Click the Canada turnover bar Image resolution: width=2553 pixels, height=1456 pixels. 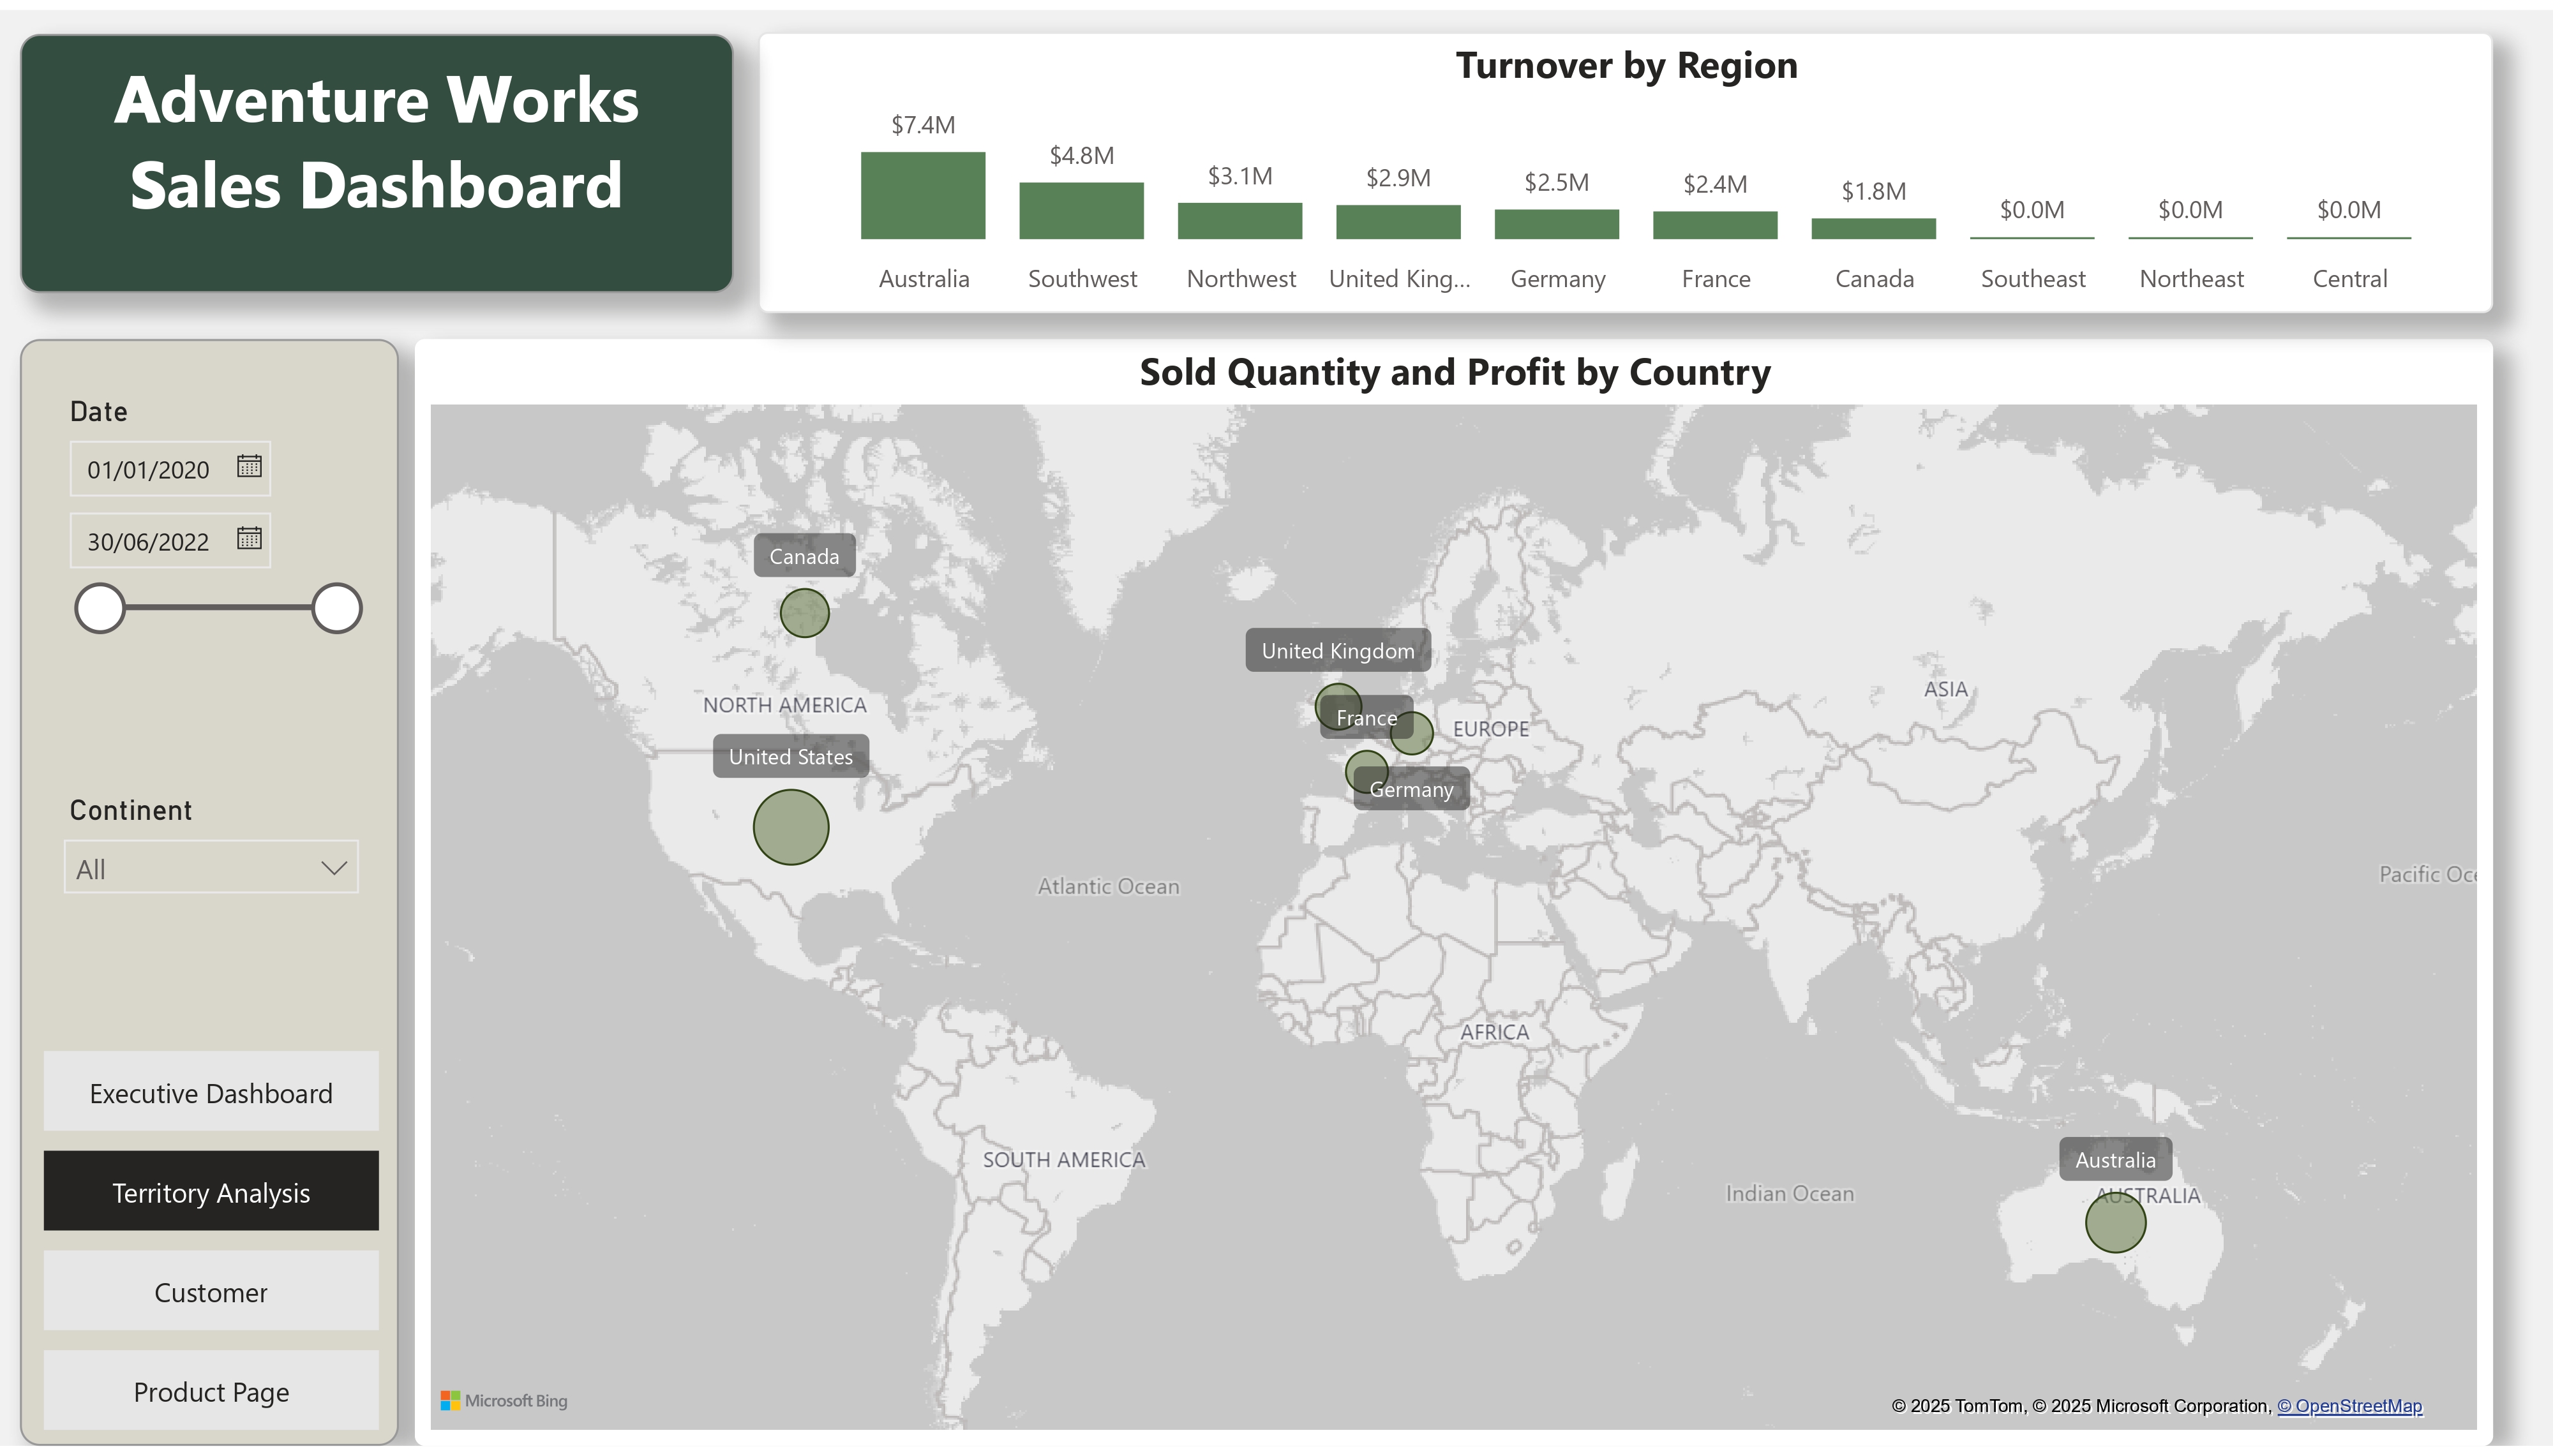click(1874, 229)
